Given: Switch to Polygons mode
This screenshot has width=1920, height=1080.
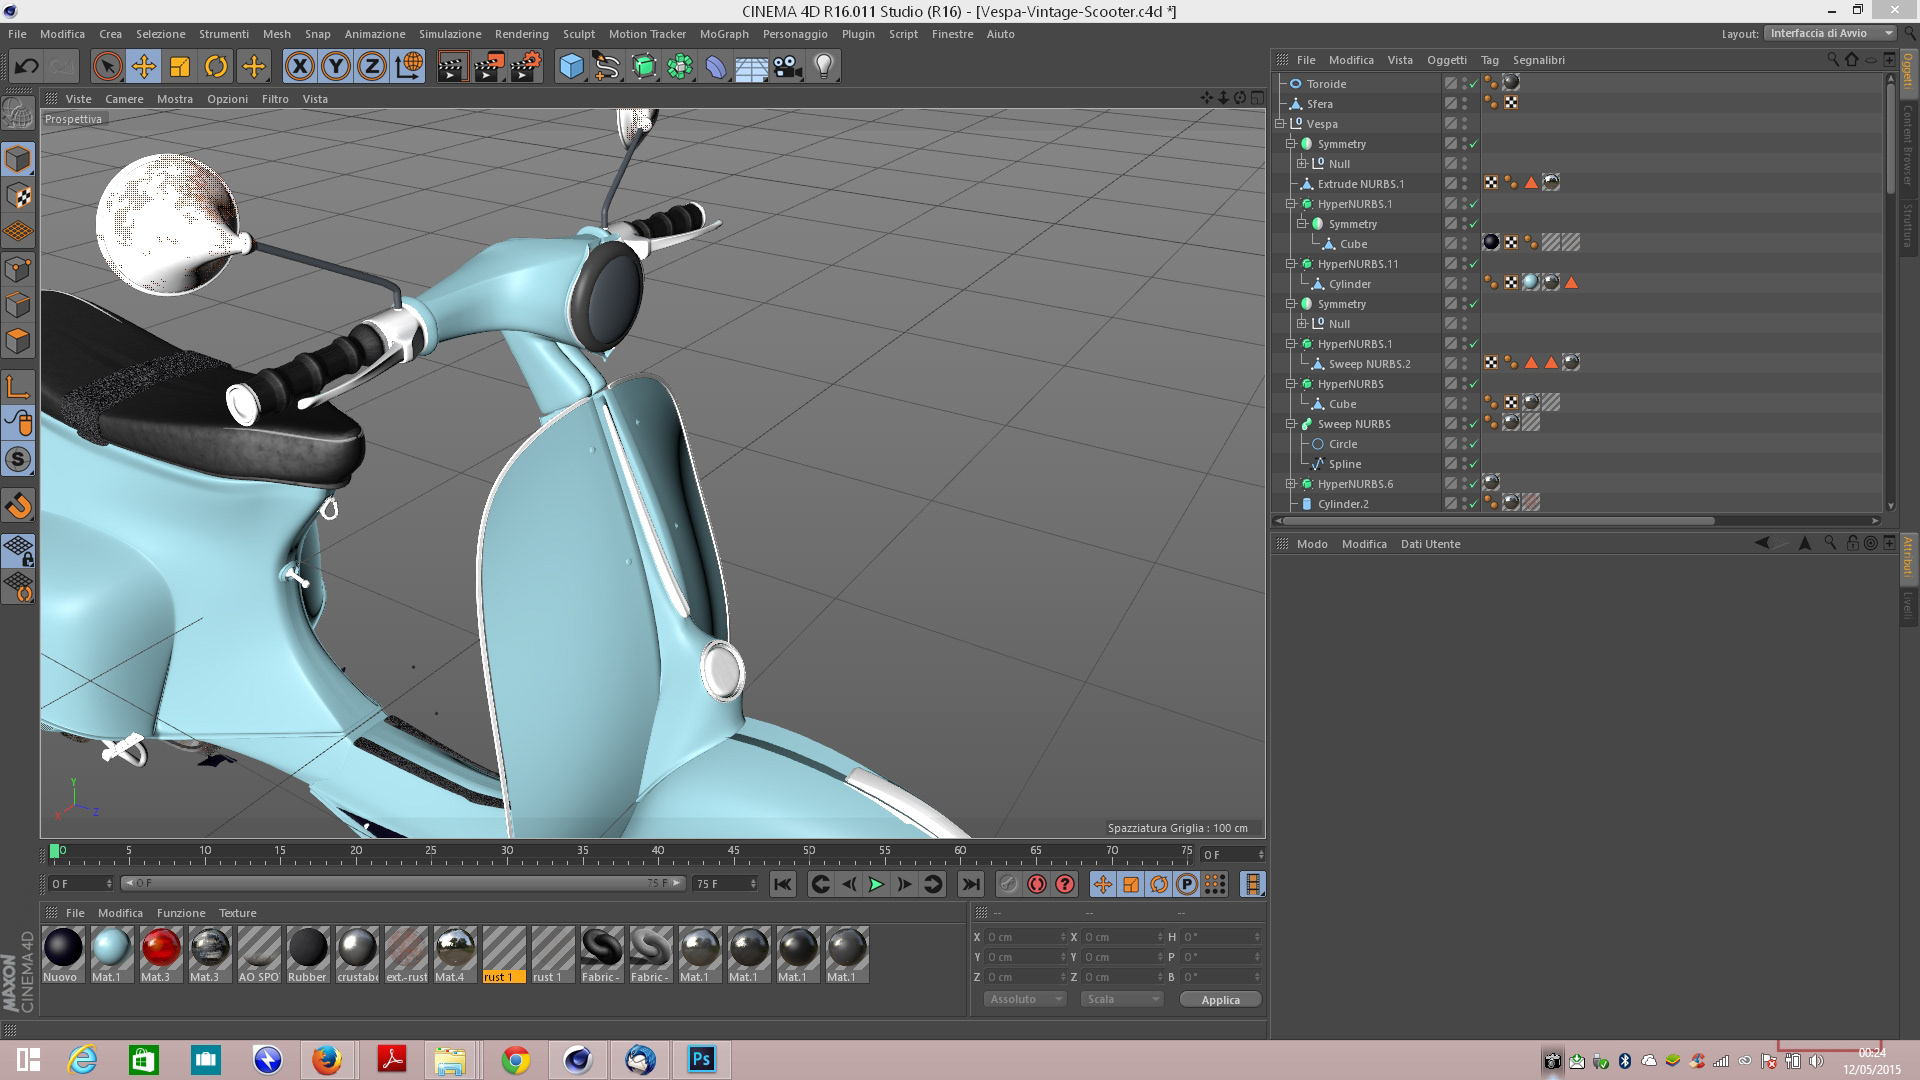Looking at the screenshot, I should [x=18, y=341].
